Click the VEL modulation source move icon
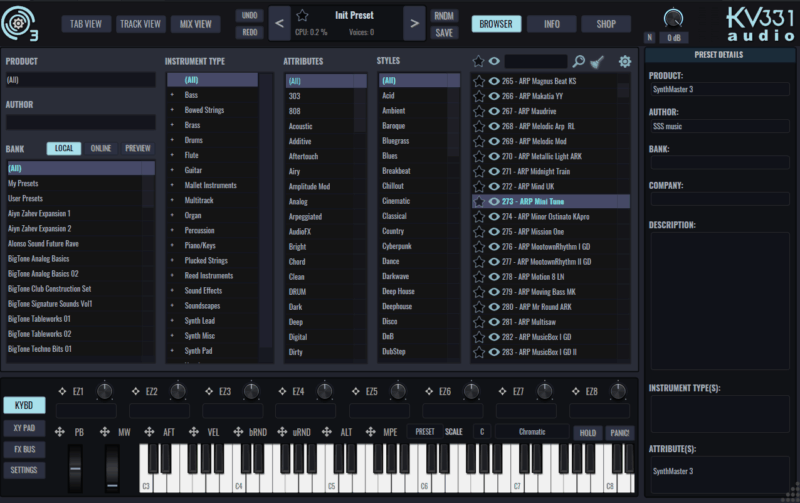 pos(194,432)
